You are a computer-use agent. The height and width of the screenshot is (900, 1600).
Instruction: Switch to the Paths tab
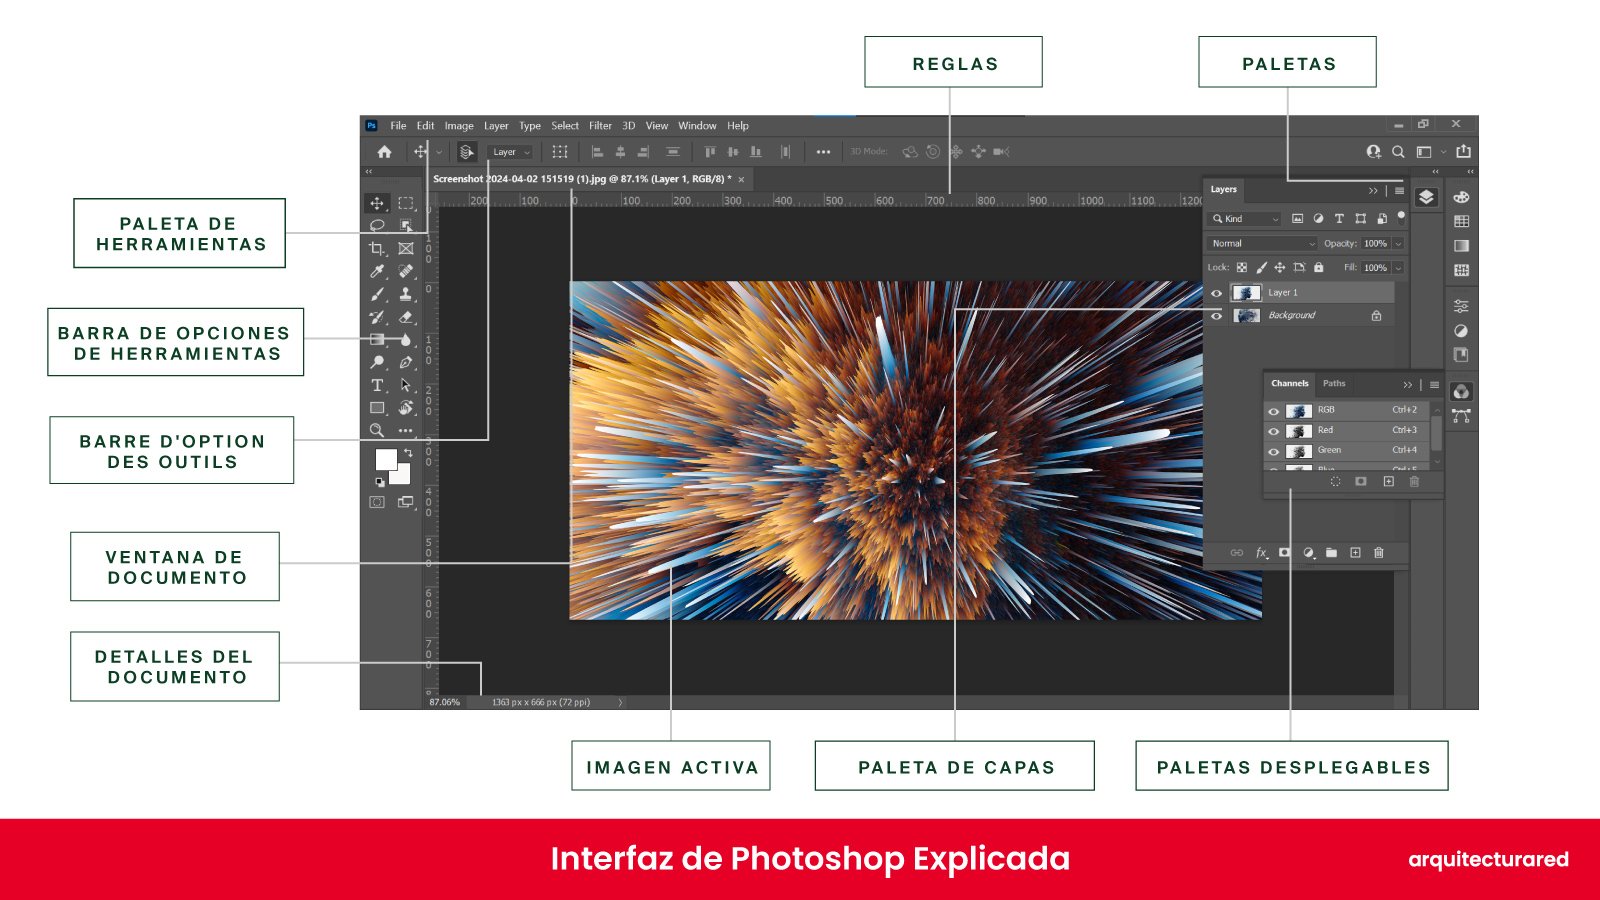point(1334,383)
